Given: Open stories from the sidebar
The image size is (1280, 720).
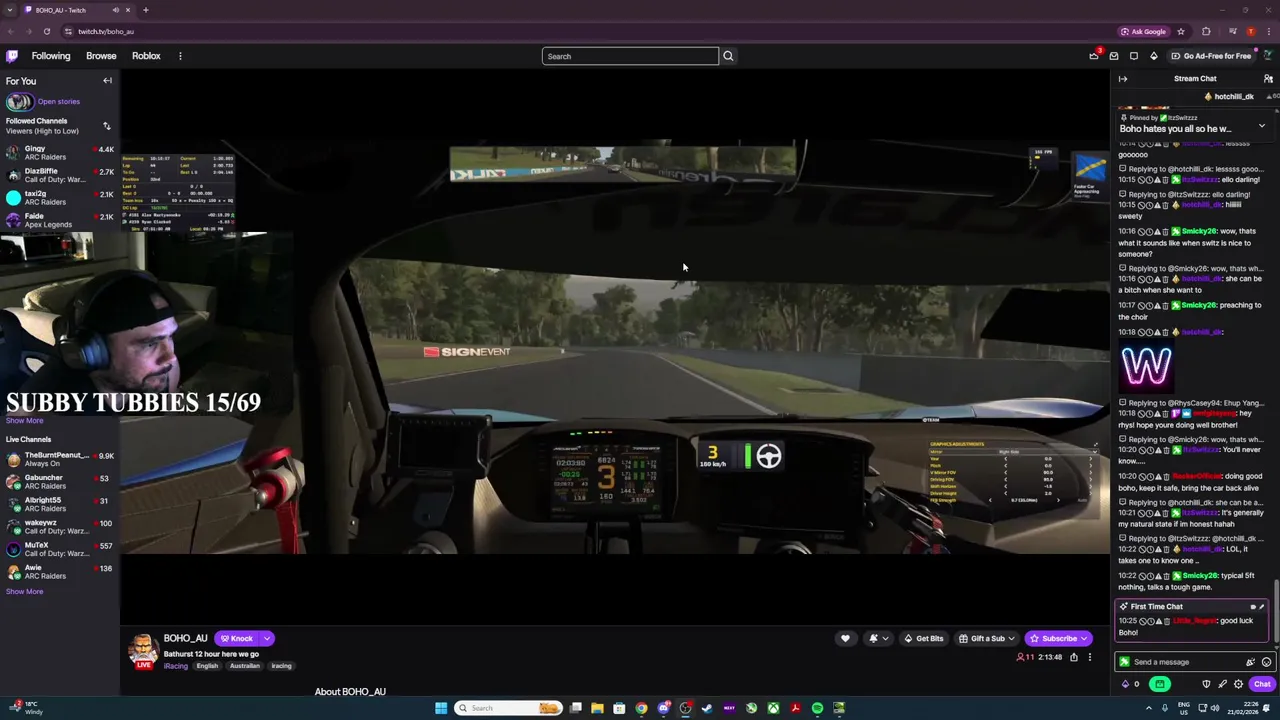Looking at the screenshot, I should 58,101.
